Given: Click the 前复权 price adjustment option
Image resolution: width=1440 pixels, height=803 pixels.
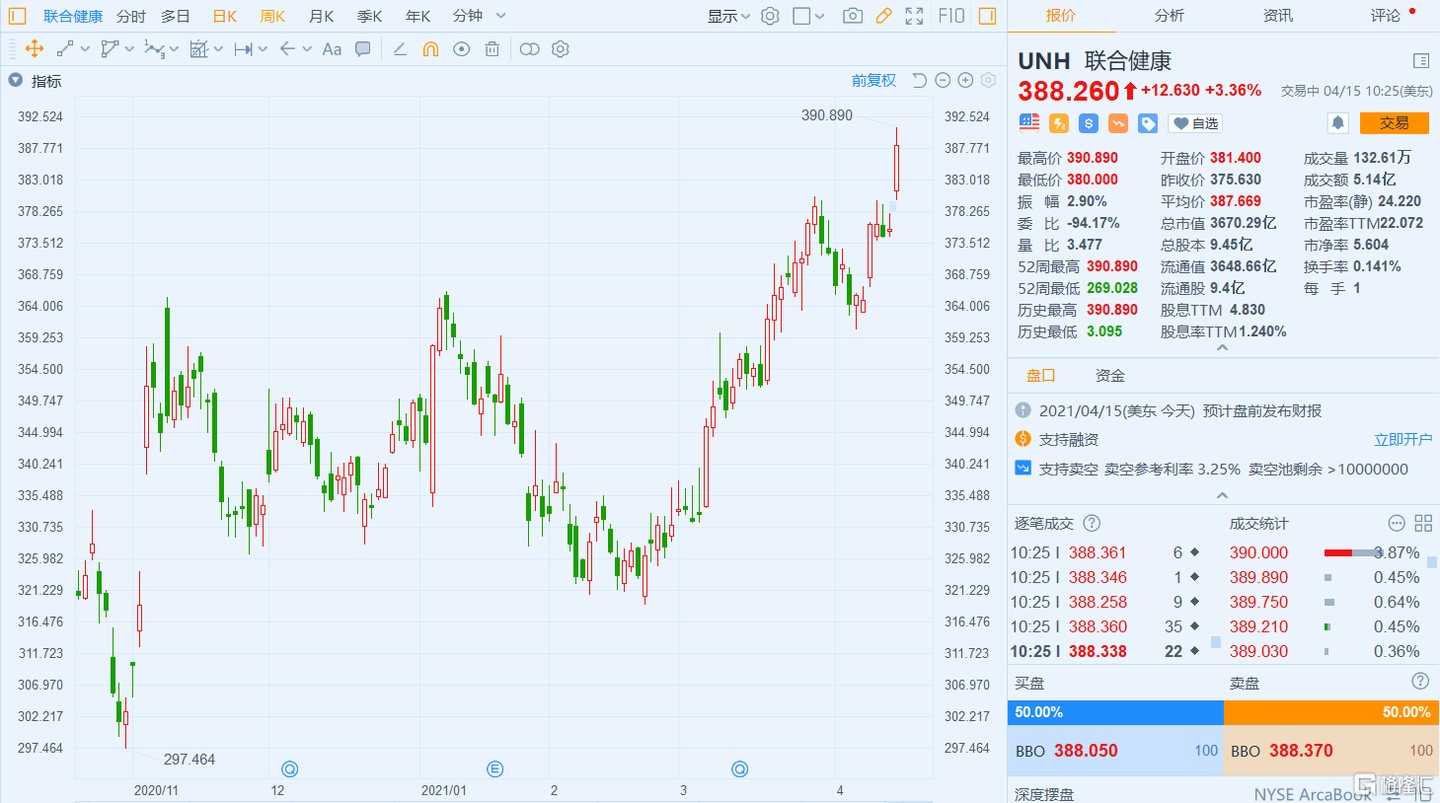Looking at the screenshot, I should 873,81.
